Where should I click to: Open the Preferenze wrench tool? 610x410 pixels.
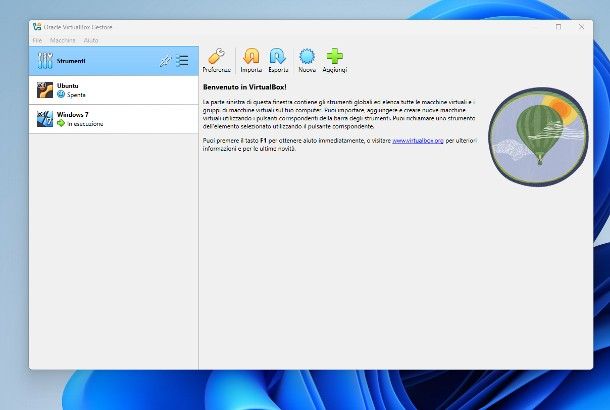coord(216,60)
